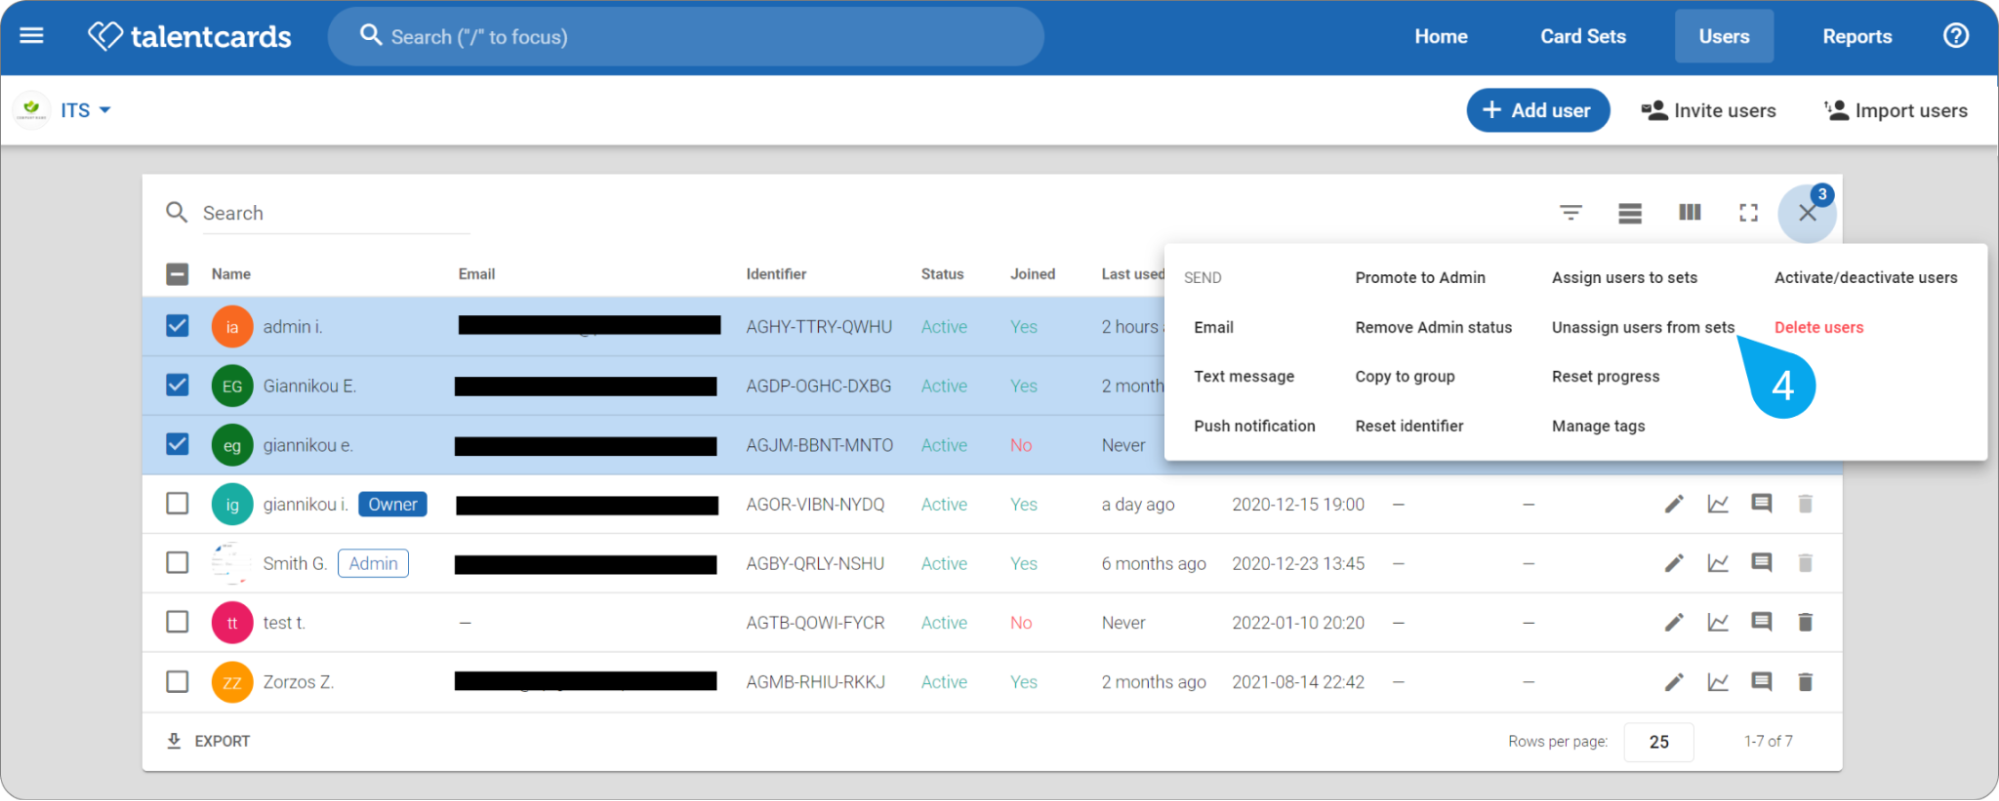Toggle the select-all header checkbox
Screen dimensions: 1999x801
pyautogui.click(x=177, y=274)
